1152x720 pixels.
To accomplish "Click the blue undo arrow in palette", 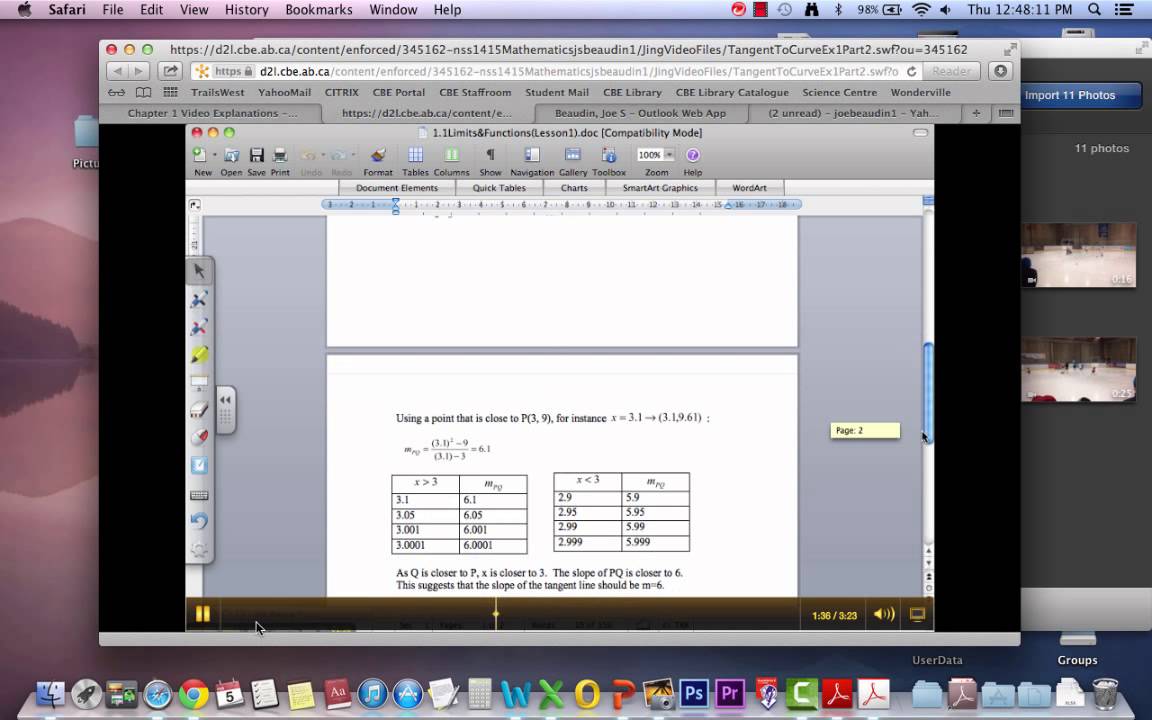I will tap(199, 521).
